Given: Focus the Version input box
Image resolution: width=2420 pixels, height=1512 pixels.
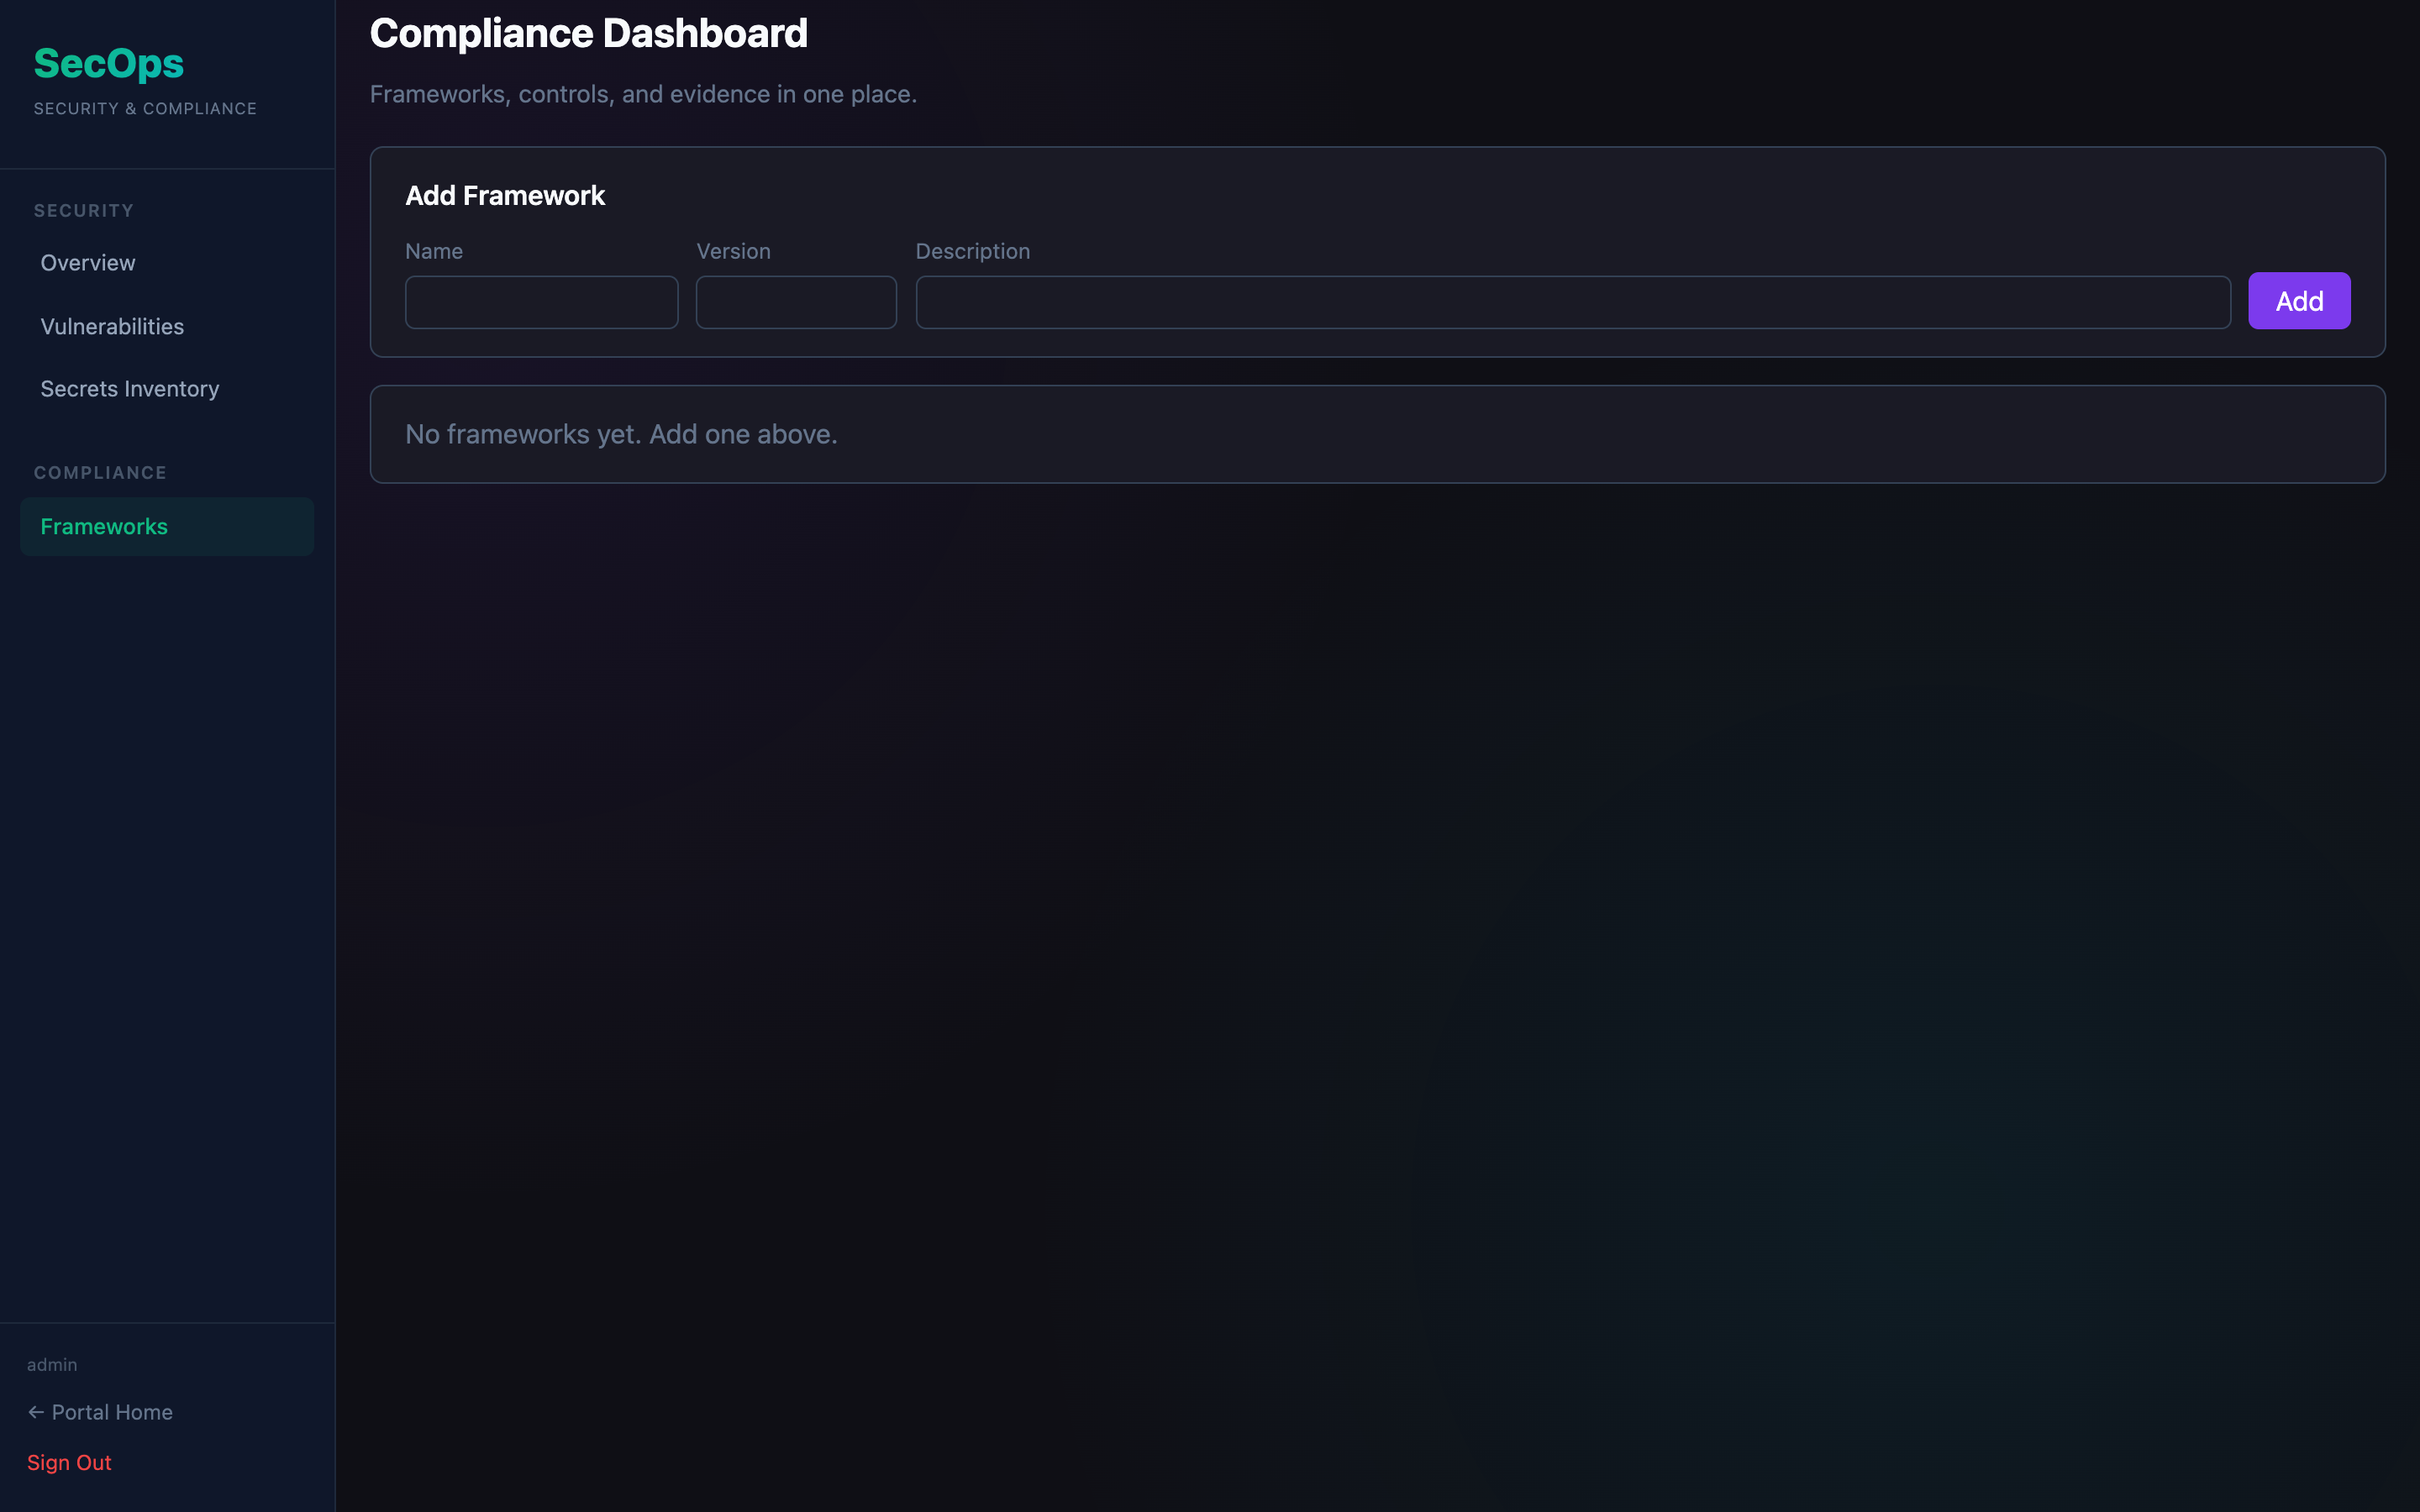Looking at the screenshot, I should [x=796, y=302].
